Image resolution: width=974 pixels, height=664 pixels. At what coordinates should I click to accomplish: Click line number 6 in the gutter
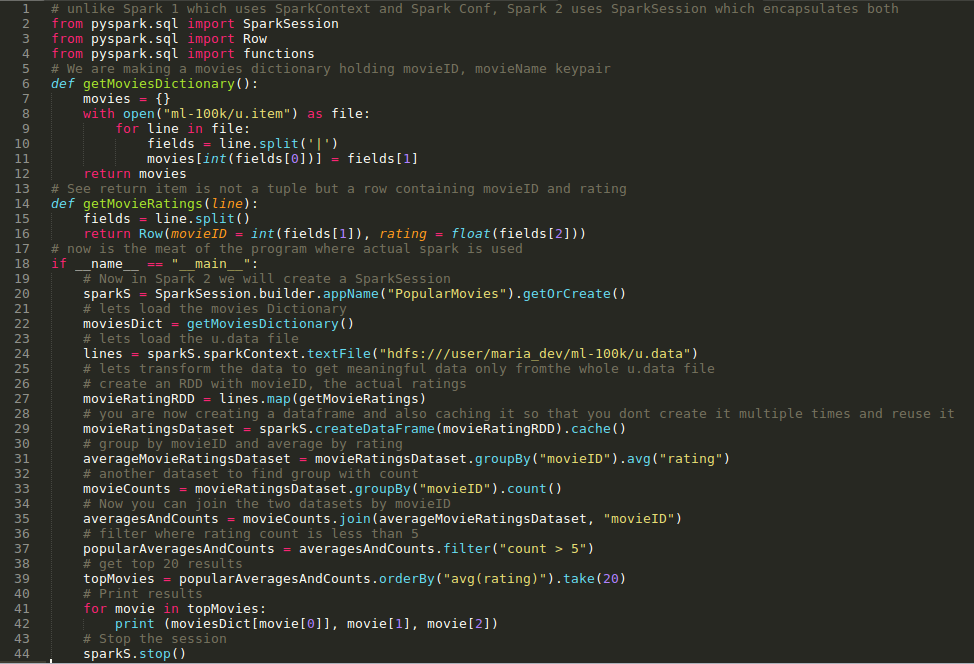point(25,84)
